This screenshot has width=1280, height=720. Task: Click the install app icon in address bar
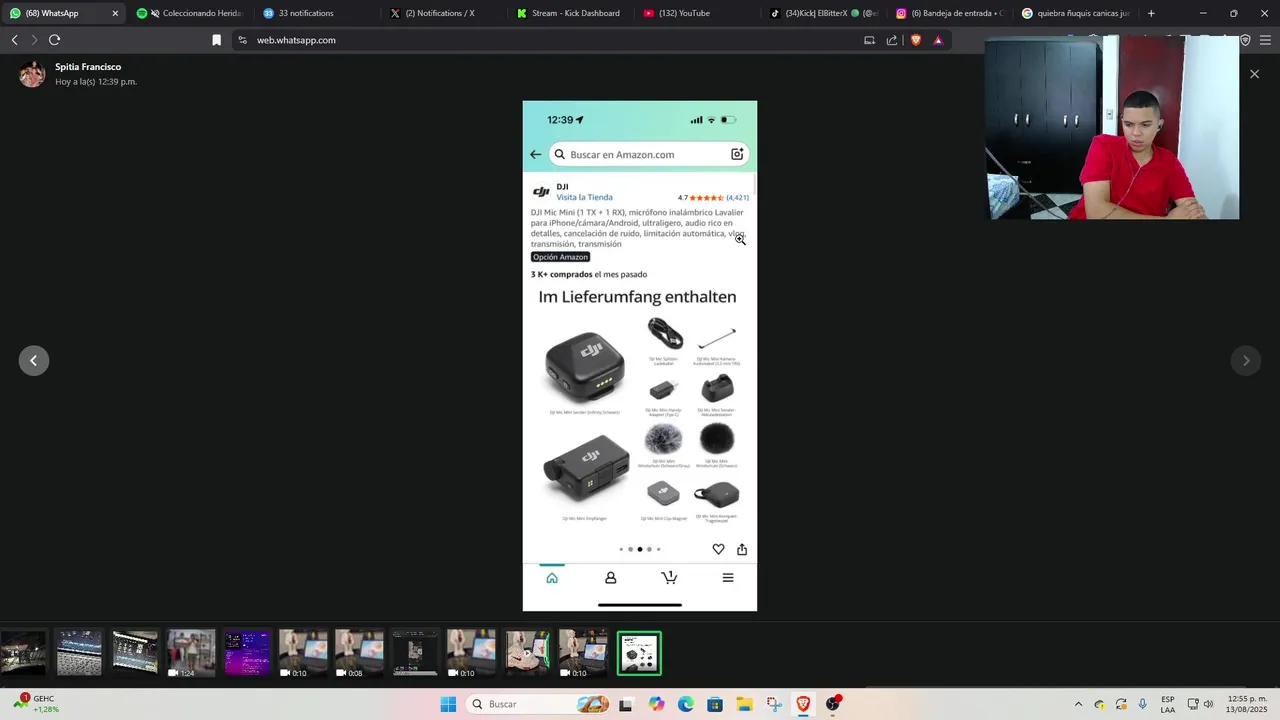tap(869, 40)
